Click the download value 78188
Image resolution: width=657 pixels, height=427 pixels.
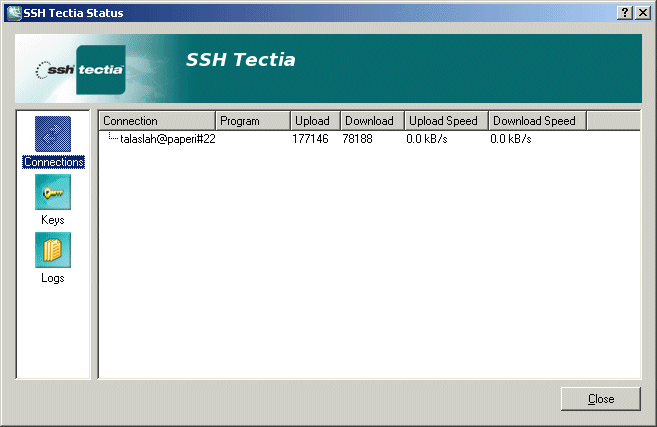coord(358,139)
